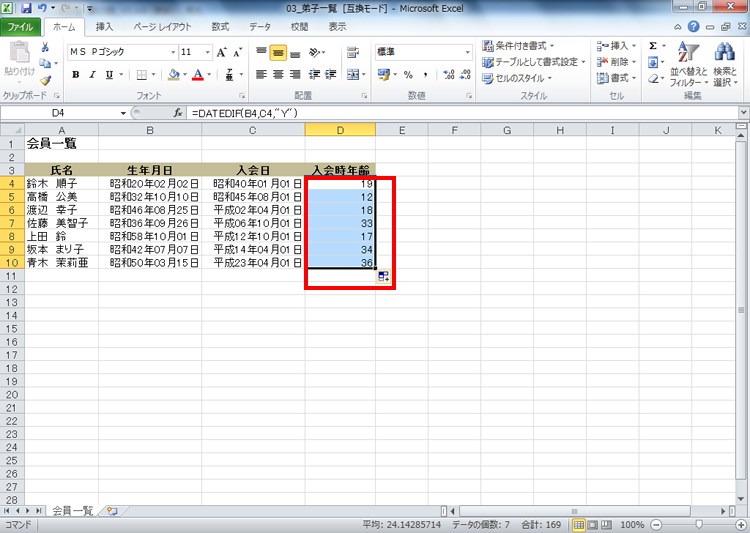750x533 pixels.
Task: Open the Help question mark icon
Action: (694, 27)
